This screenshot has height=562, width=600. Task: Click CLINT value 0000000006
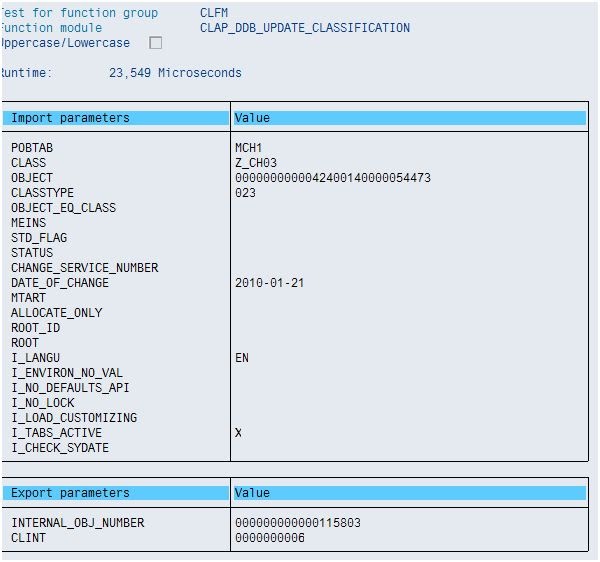tap(270, 538)
